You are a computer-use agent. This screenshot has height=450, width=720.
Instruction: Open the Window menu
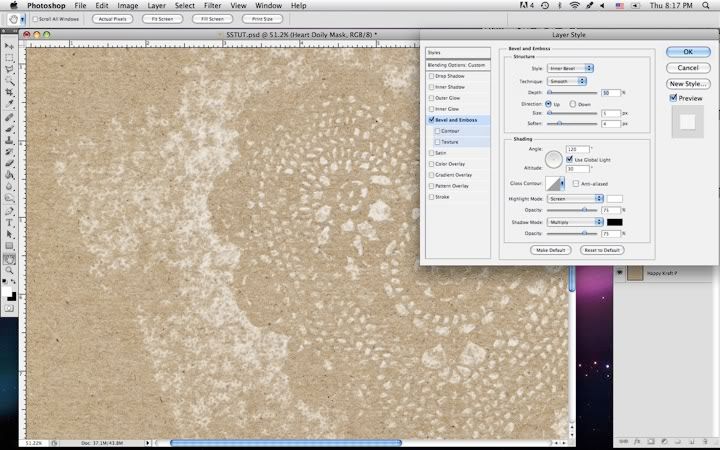pos(269,6)
